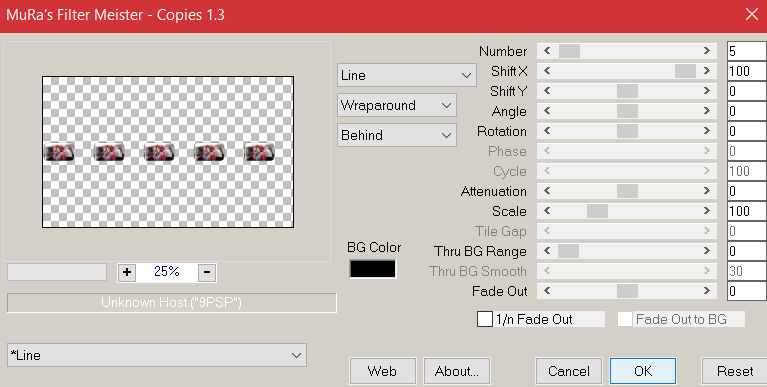Click the Rotation value field
The image size is (767, 387).
pos(747,131)
